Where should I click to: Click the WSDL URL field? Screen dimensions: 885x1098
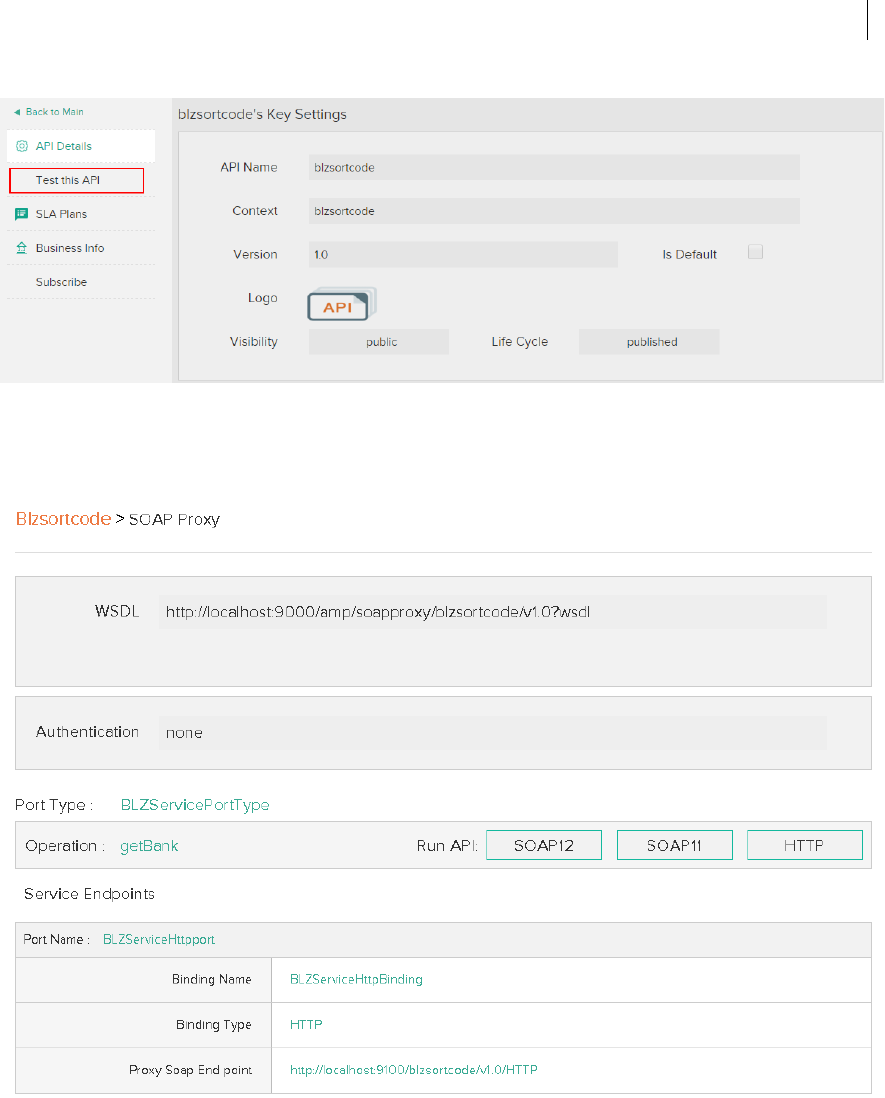point(492,611)
